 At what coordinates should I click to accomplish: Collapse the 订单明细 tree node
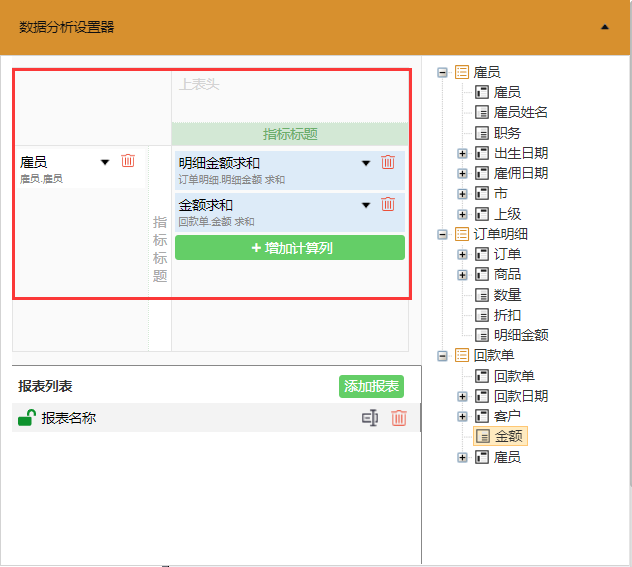442,234
